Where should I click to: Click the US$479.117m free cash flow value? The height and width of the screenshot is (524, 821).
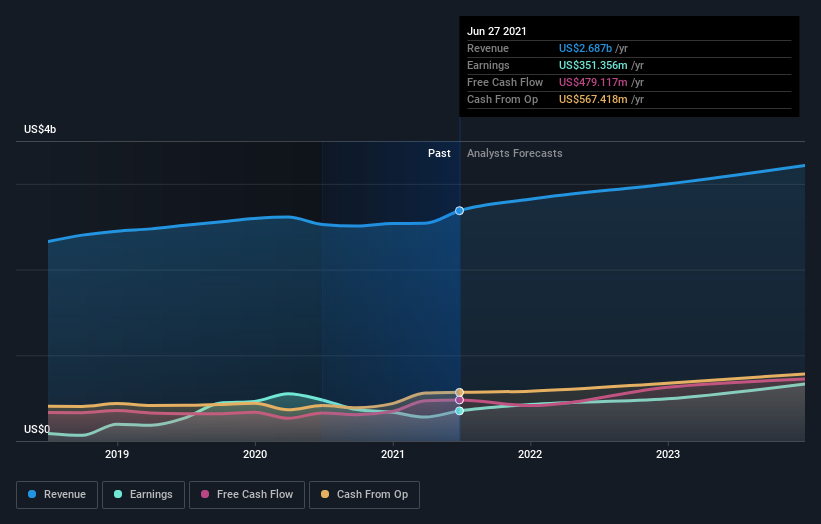pyautogui.click(x=593, y=82)
